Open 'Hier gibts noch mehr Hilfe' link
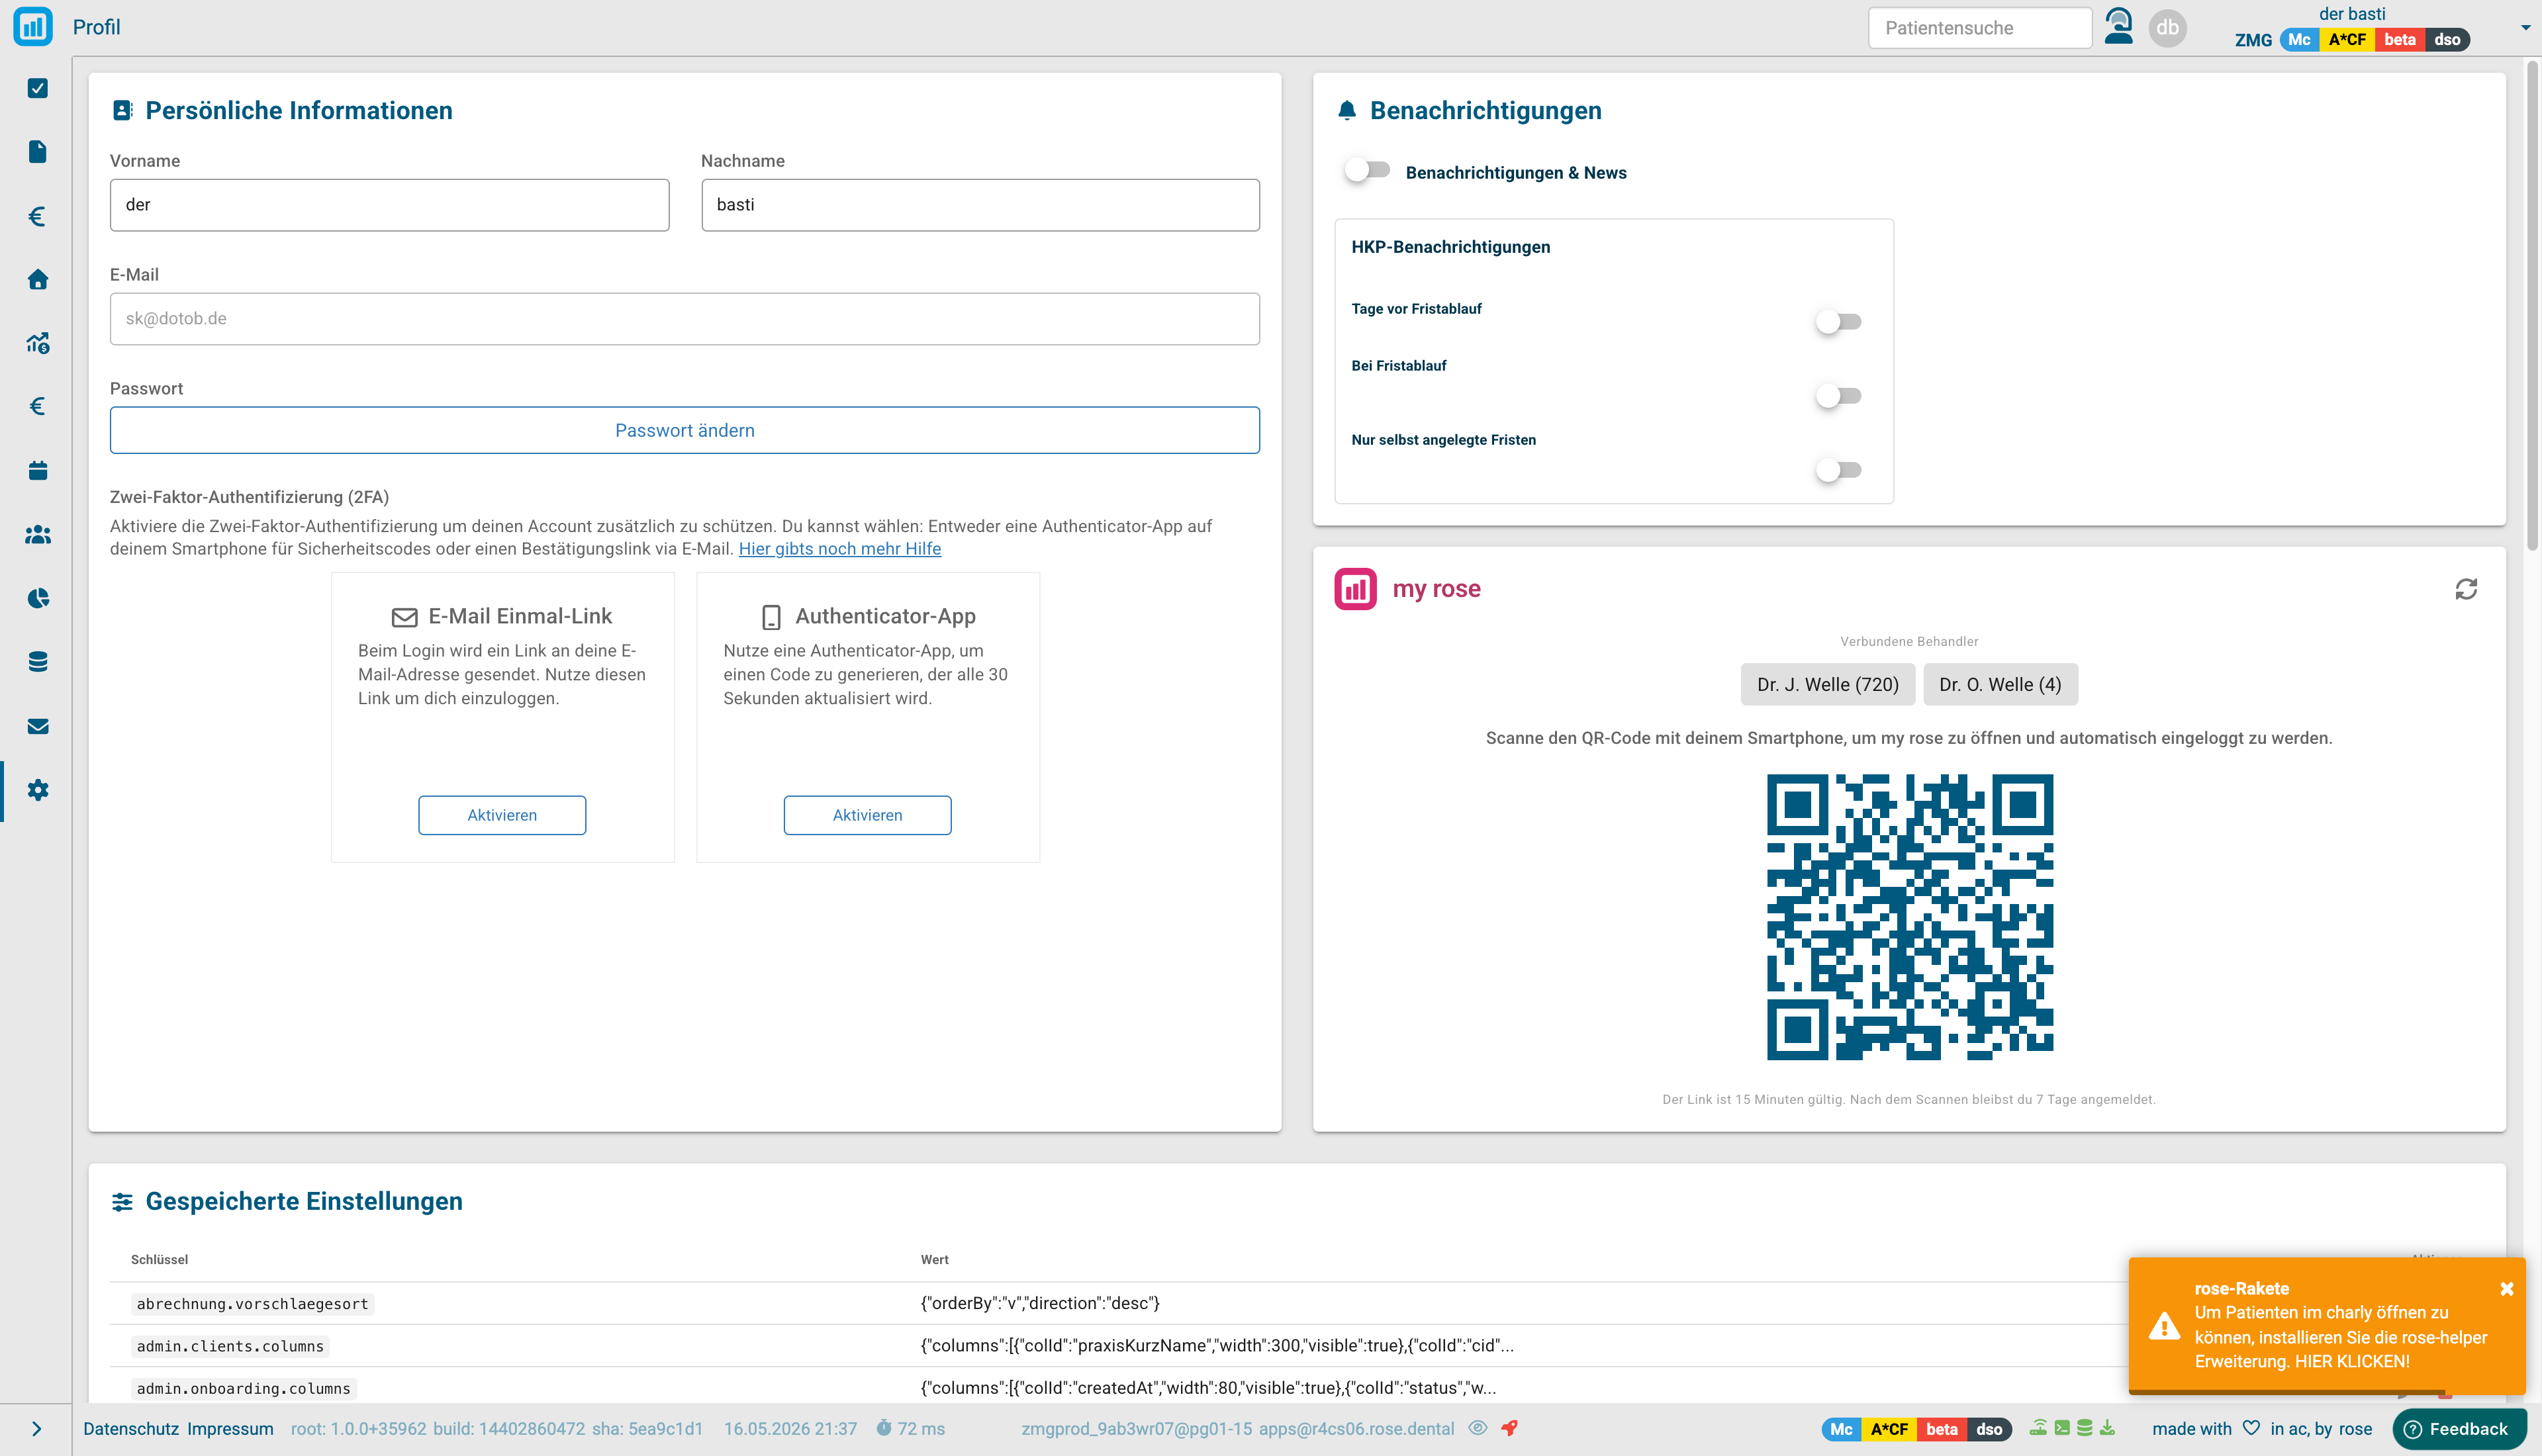Screen dimensions: 2542x1456 tap(840, 549)
